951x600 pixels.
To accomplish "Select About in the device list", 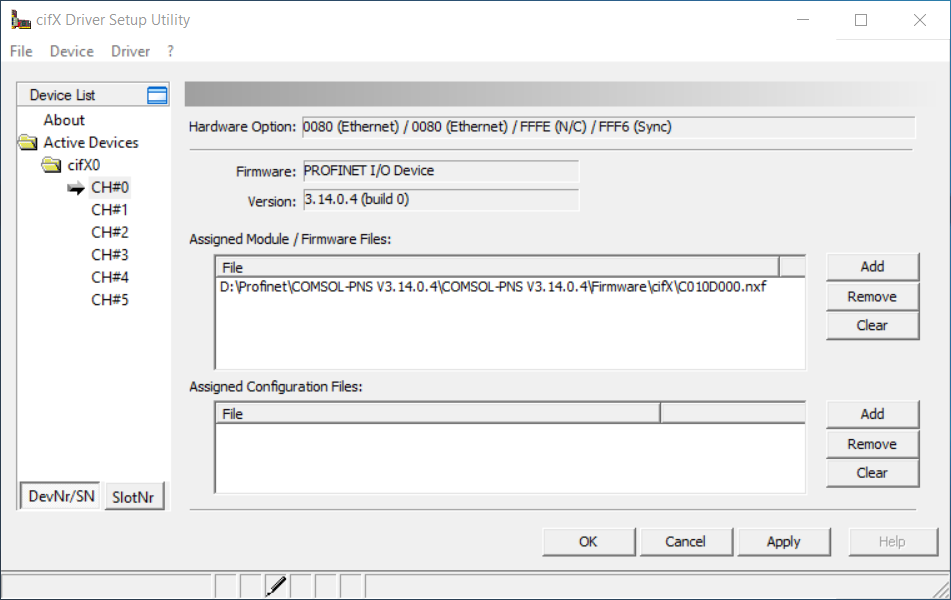I will click(x=64, y=120).
